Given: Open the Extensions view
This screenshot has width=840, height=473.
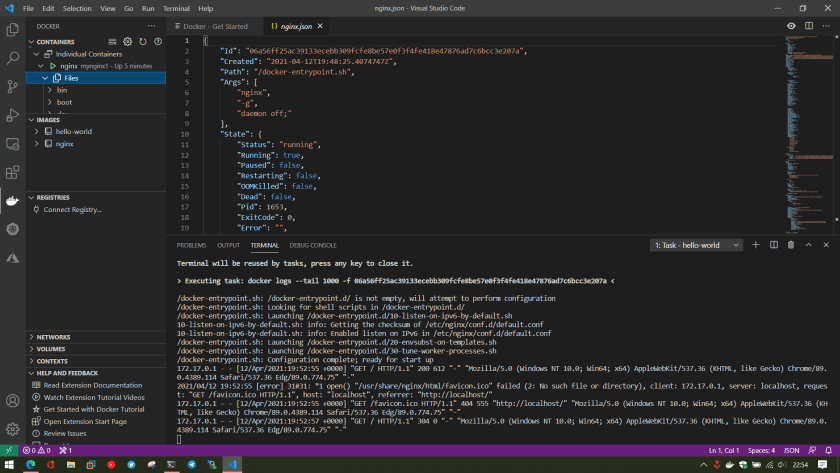Looking at the screenshot, I should (x=12, y=172).
